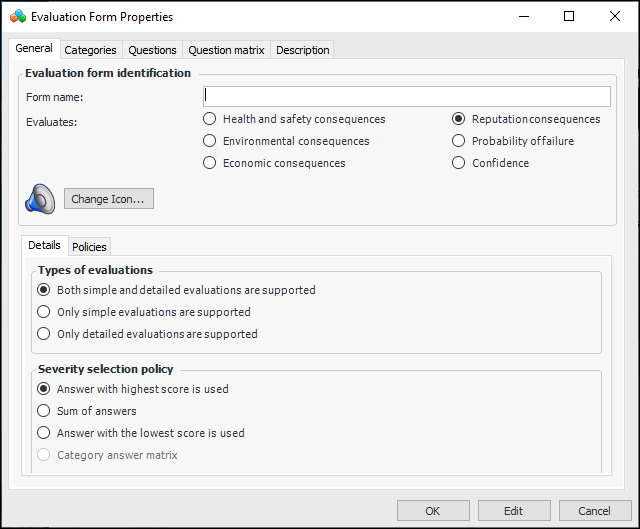Open the Description tab

pos(301,50)
